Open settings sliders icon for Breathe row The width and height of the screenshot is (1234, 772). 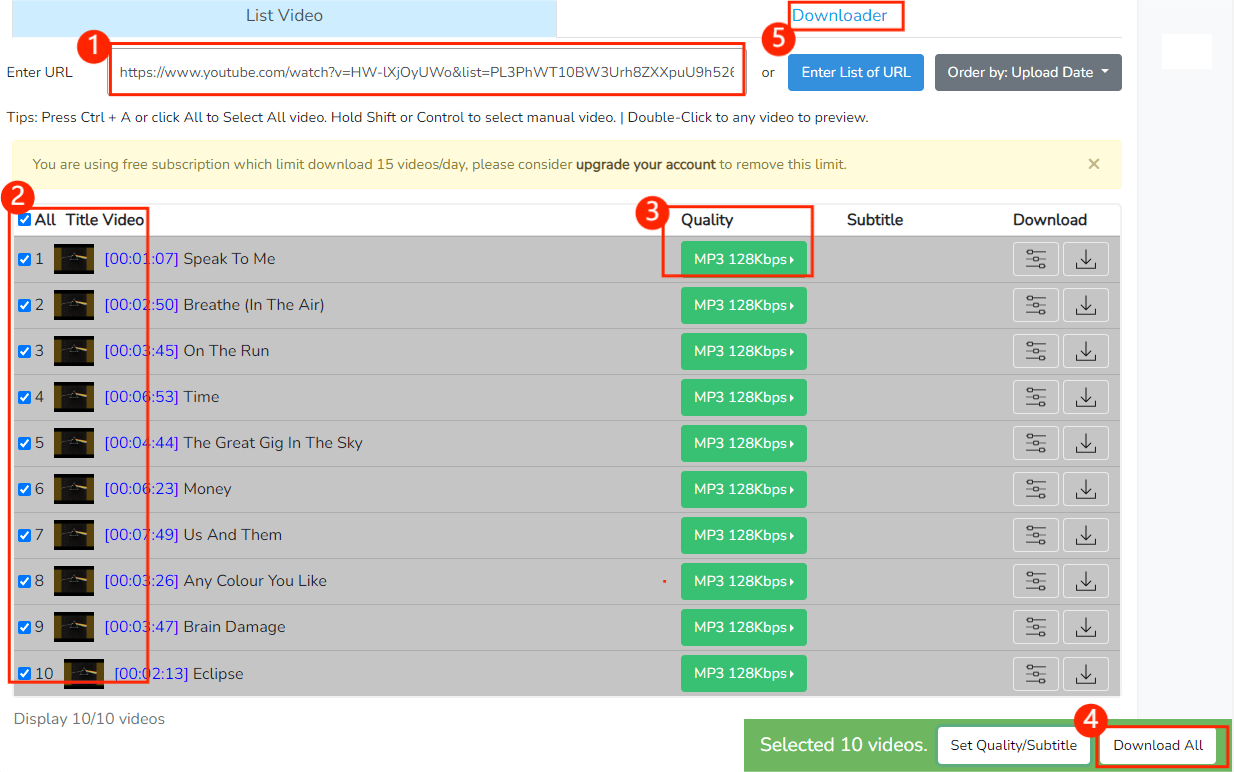pyautogui.click(x=1036, y=305)
